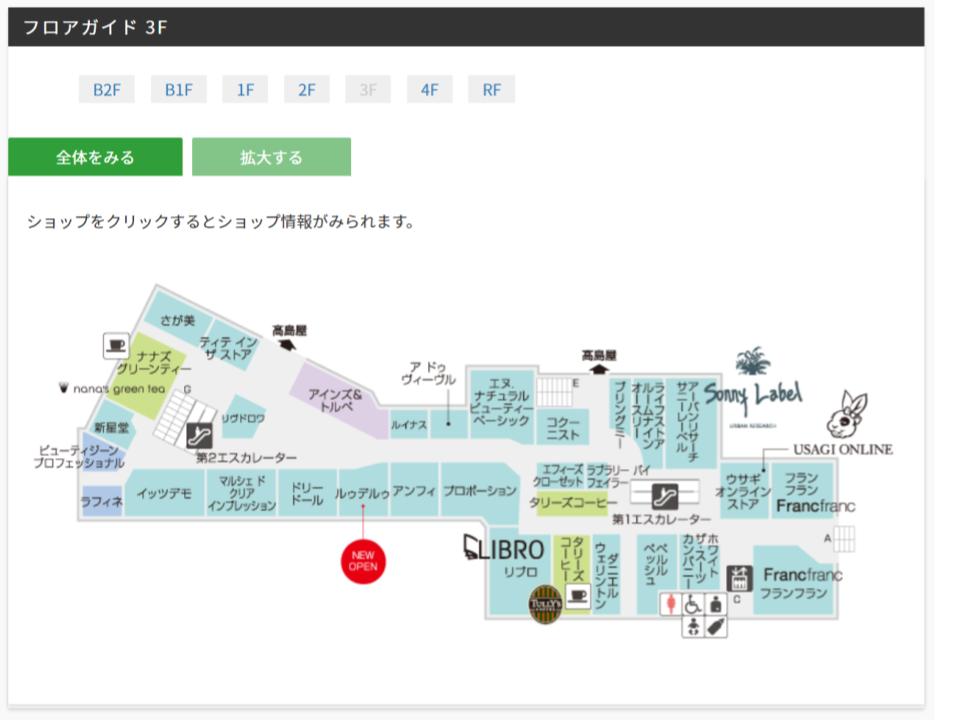960x720 pixels.
Task: Click the 第2エスカレーター escalator icon
Action: click(x=199, y=435)
